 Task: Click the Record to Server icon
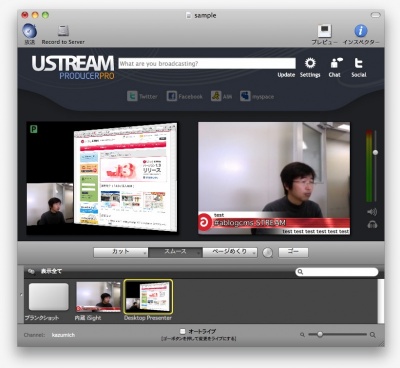click(x=63, y=31)
